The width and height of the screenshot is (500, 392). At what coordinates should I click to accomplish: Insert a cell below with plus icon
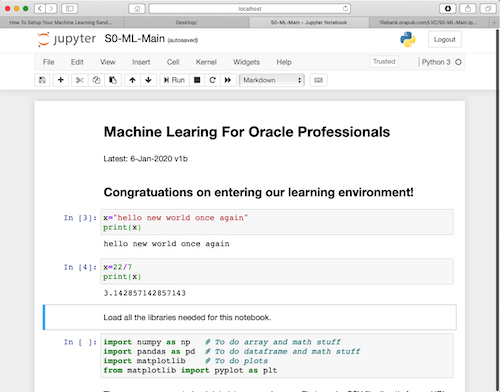61,80
